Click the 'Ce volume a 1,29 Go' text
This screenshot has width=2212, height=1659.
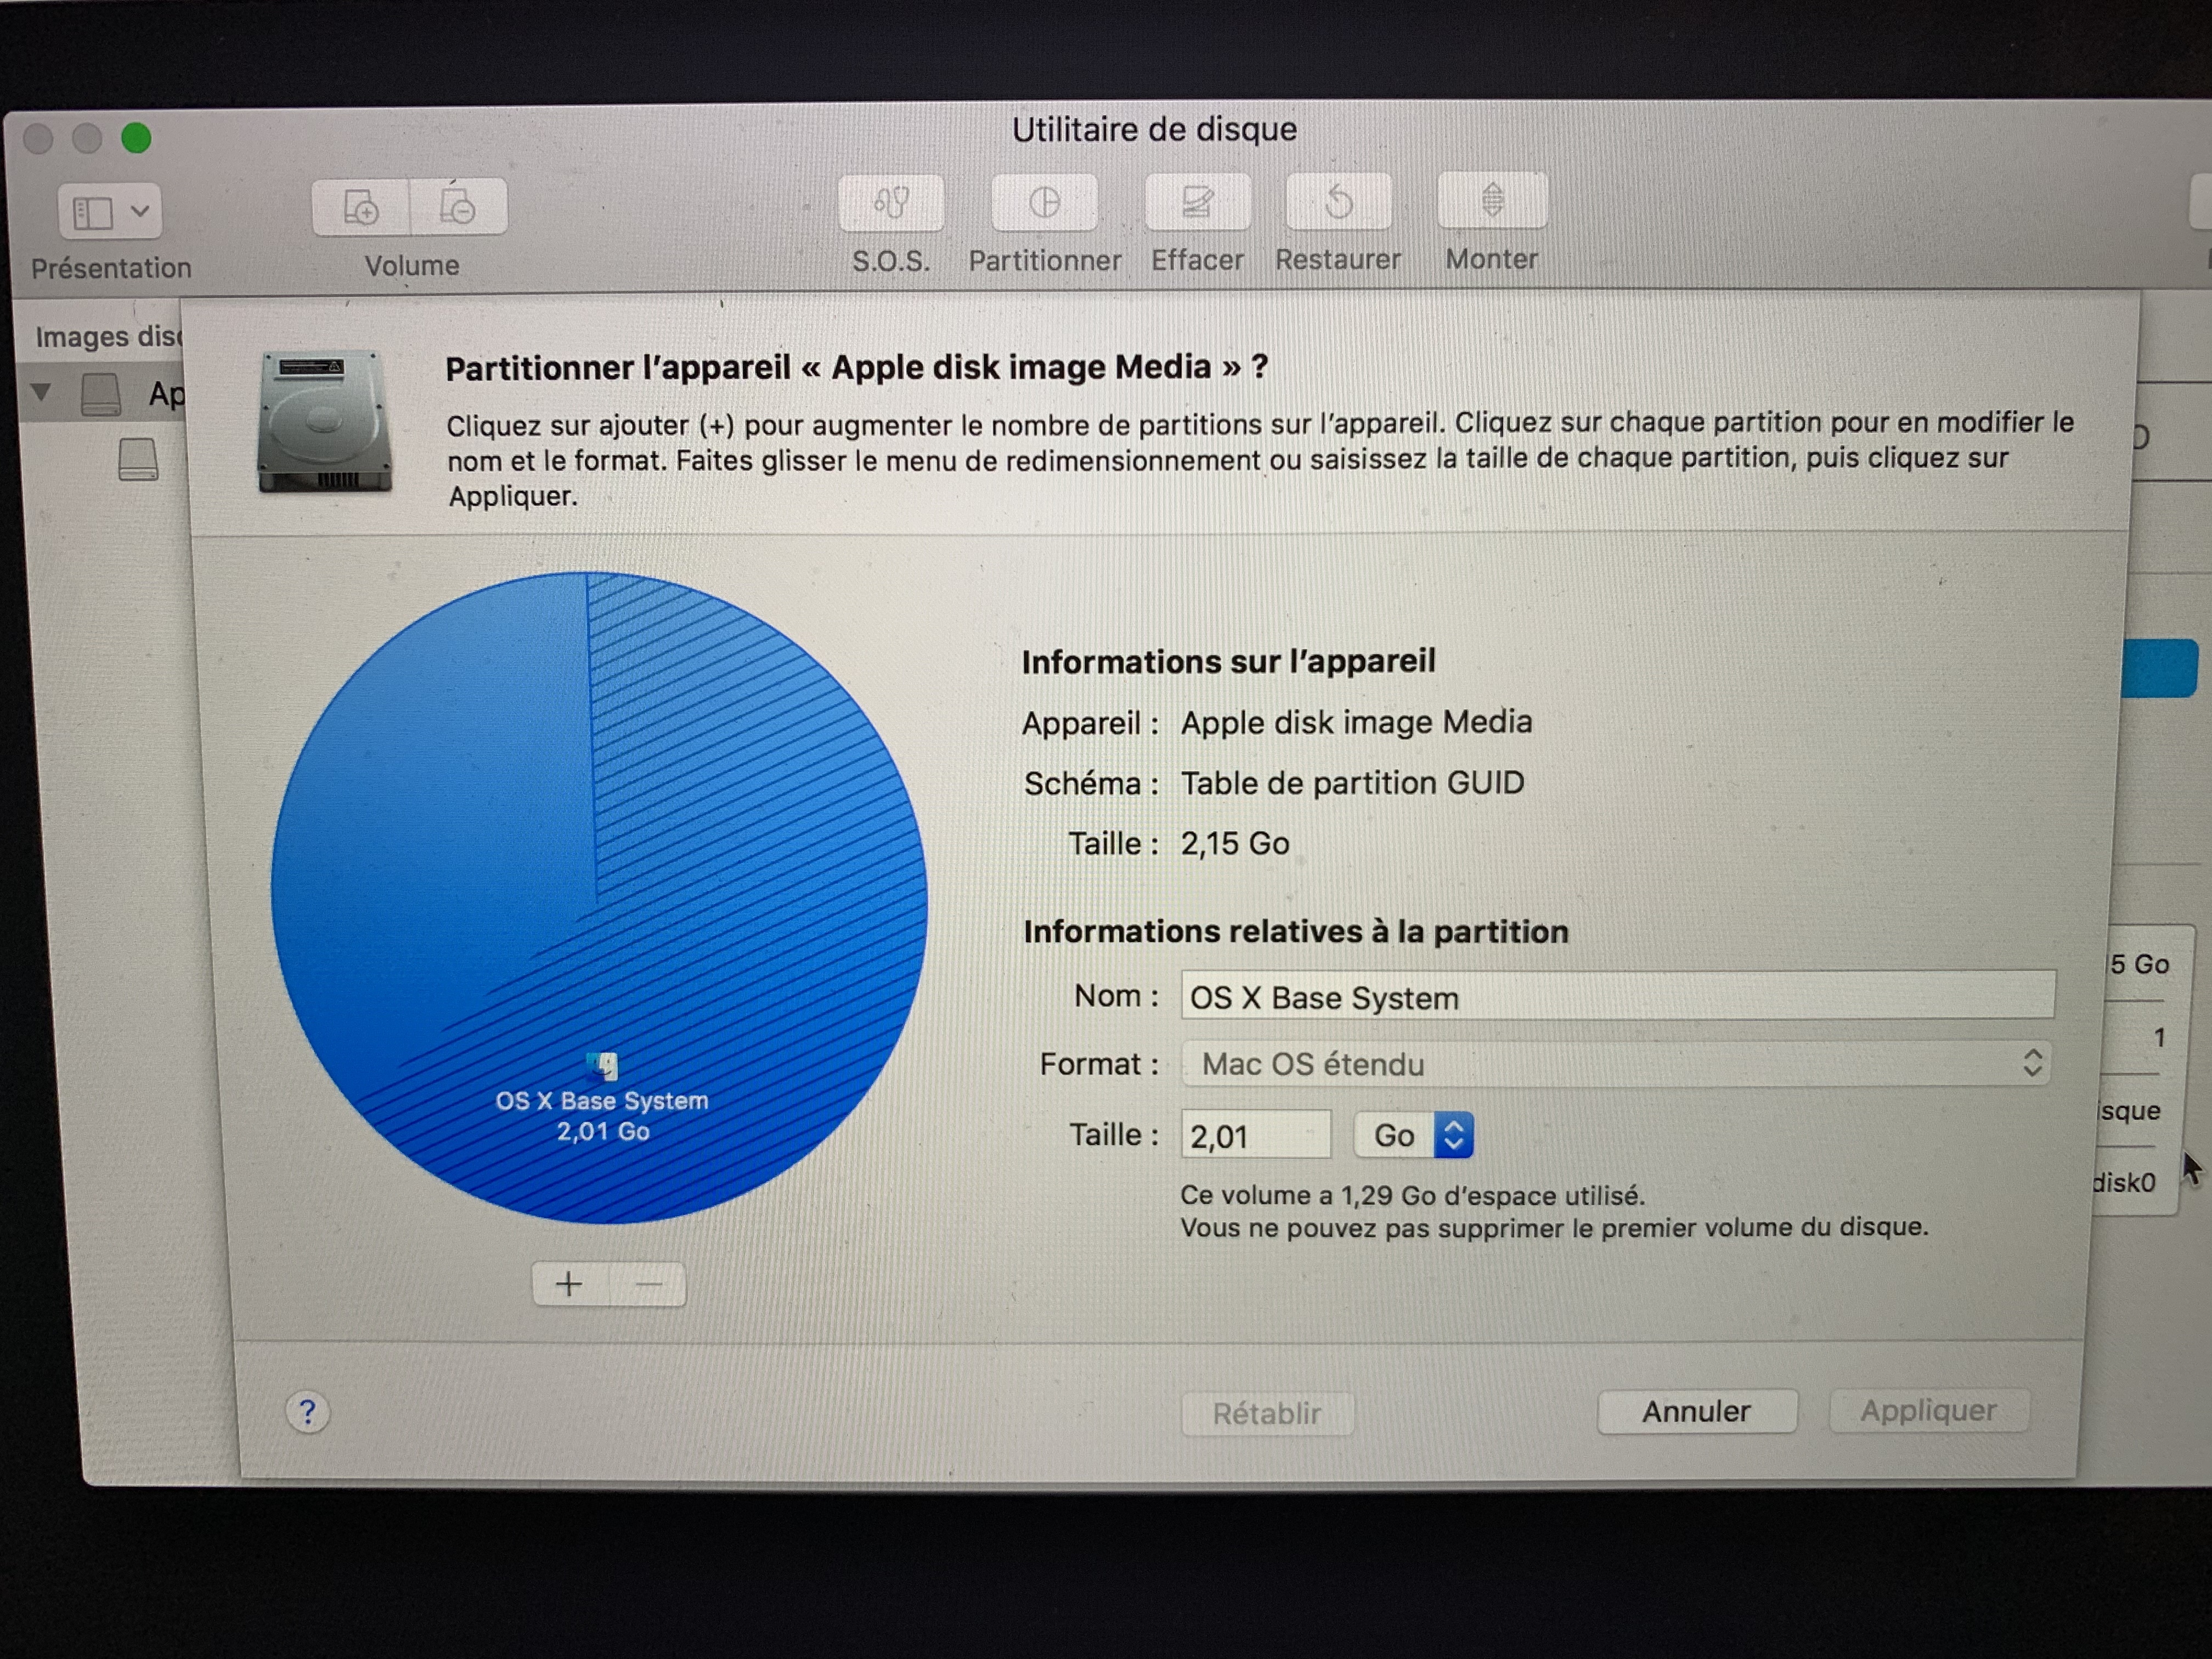1412,1195
